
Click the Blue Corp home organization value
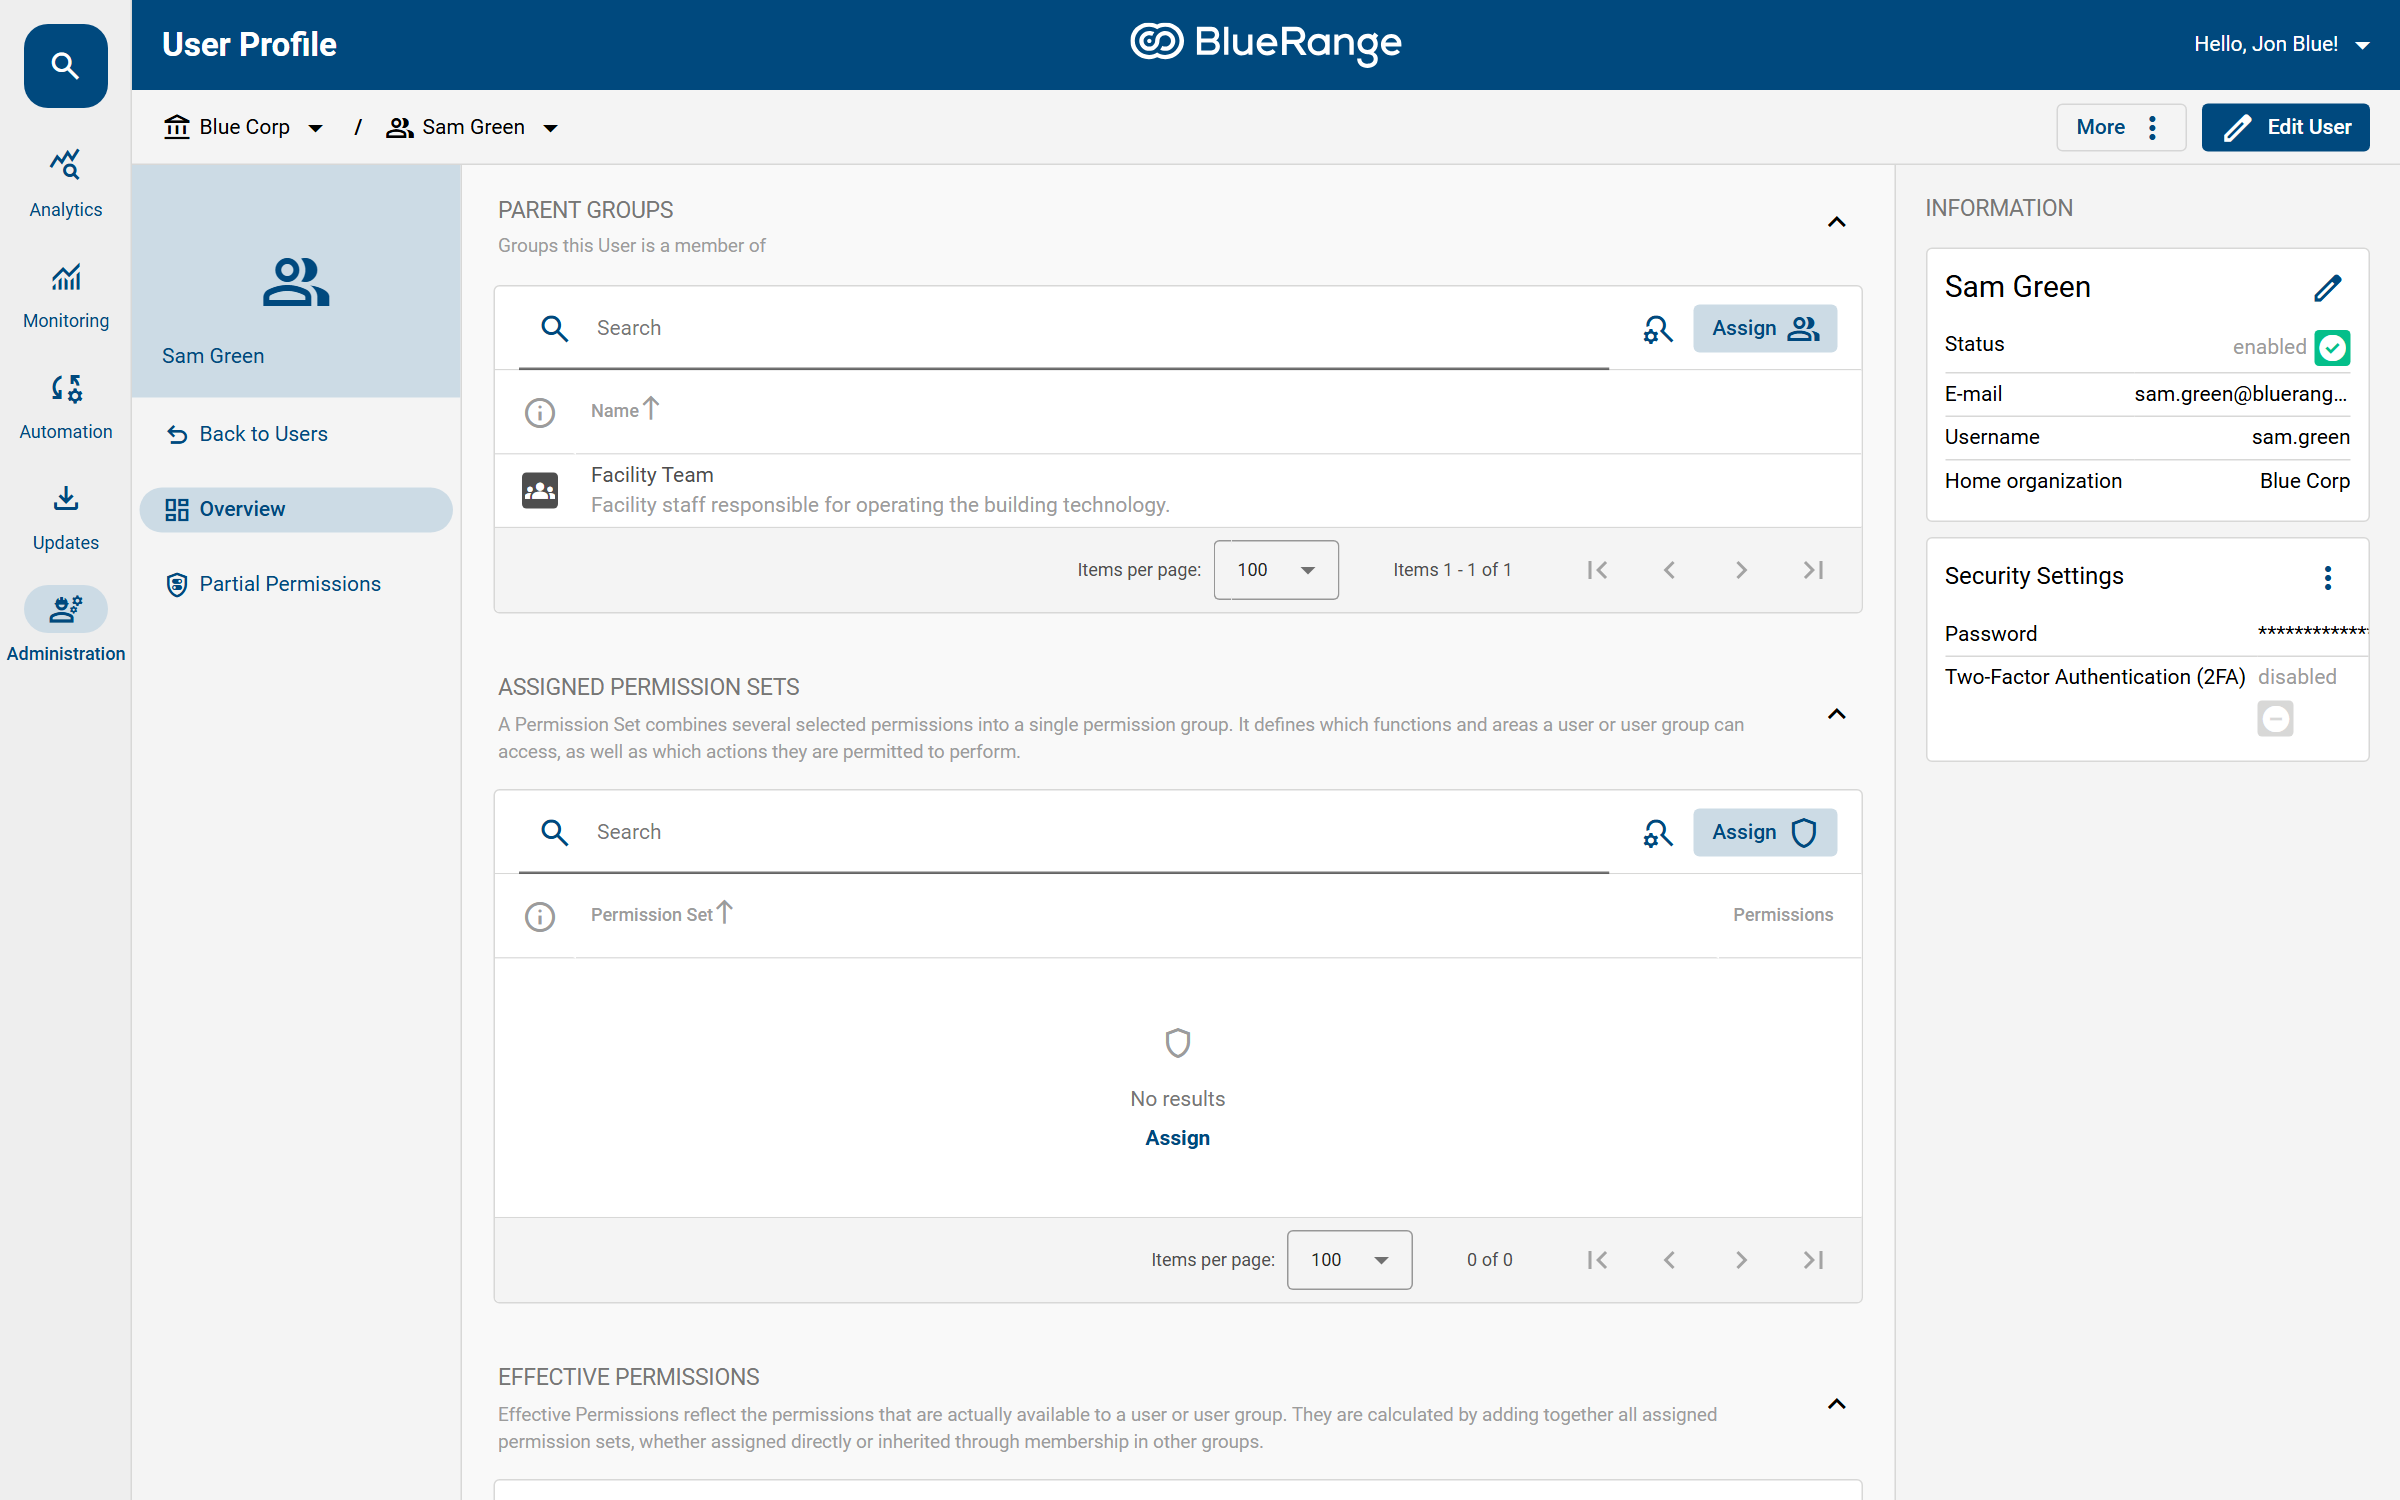pos(2304,481)
